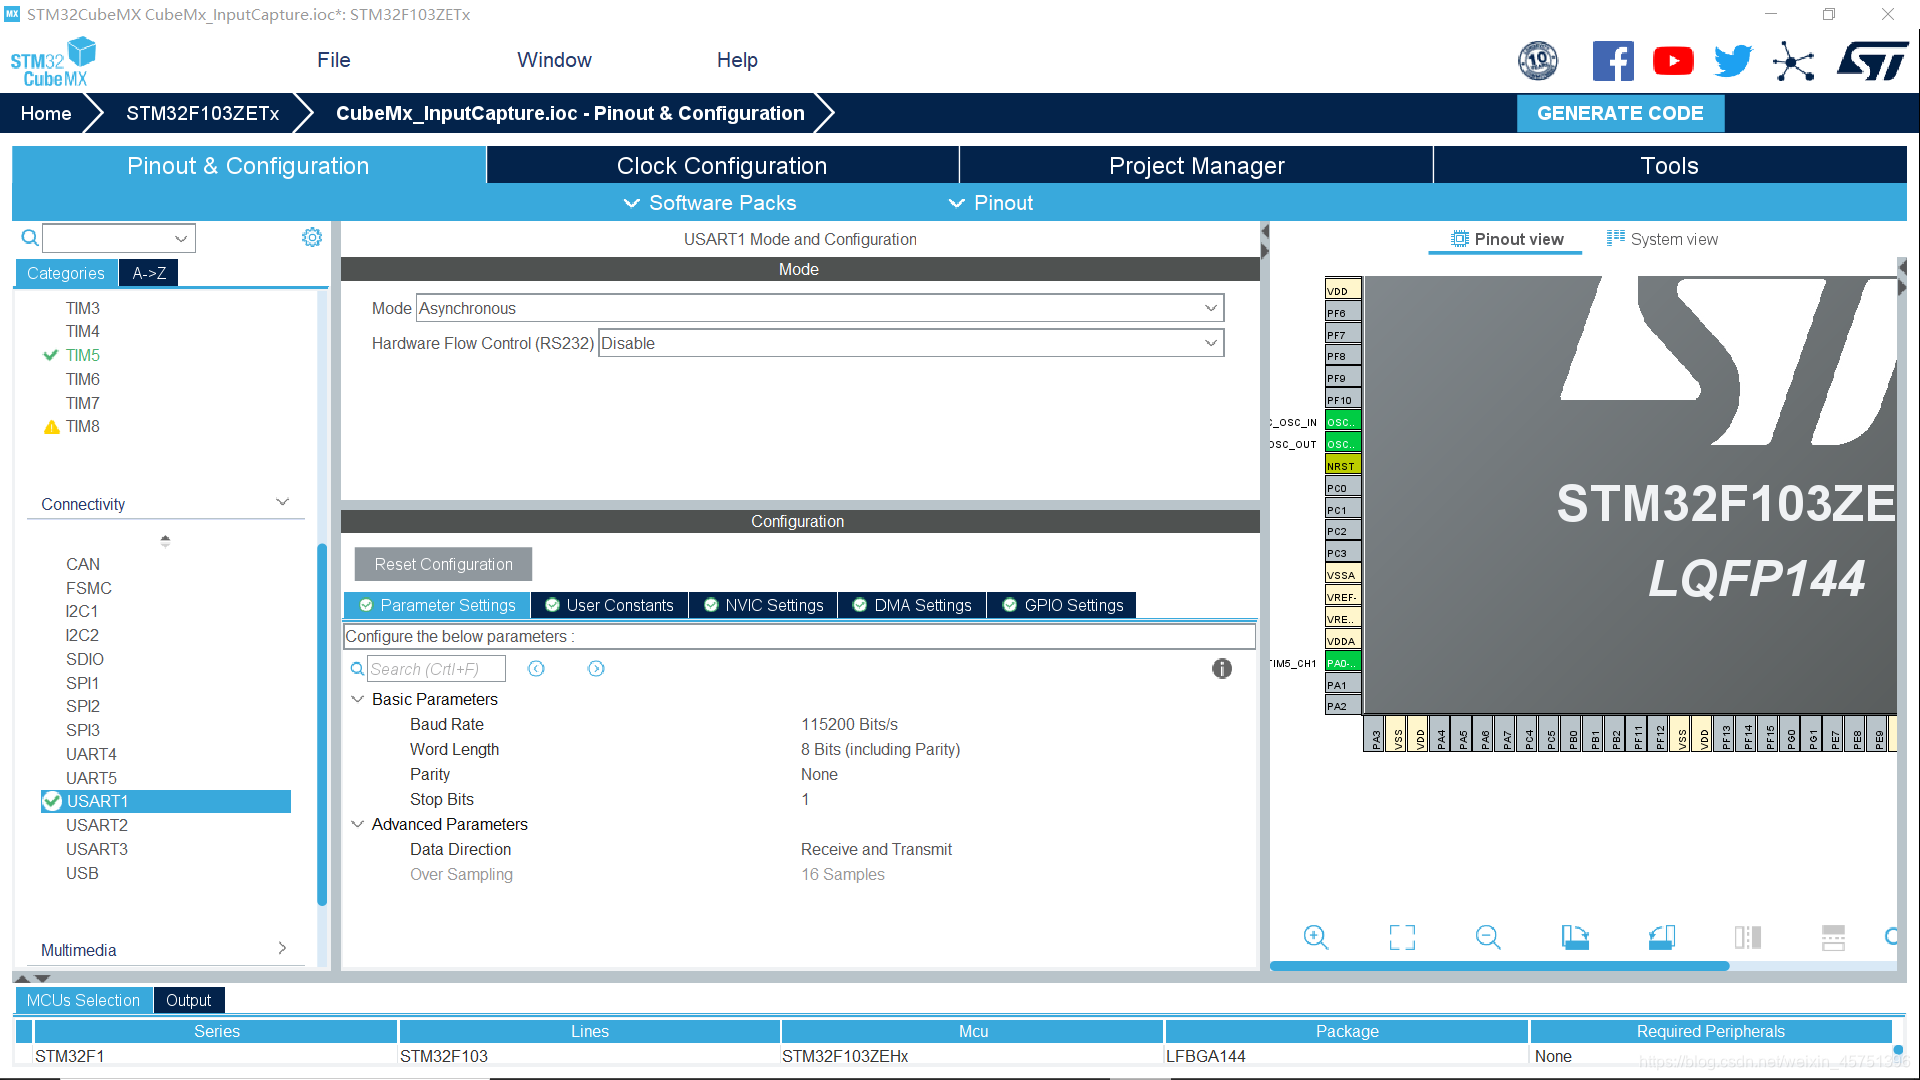
Task: Rotate the chip view counter-clockwise icon
Action: pos(1662,937)
